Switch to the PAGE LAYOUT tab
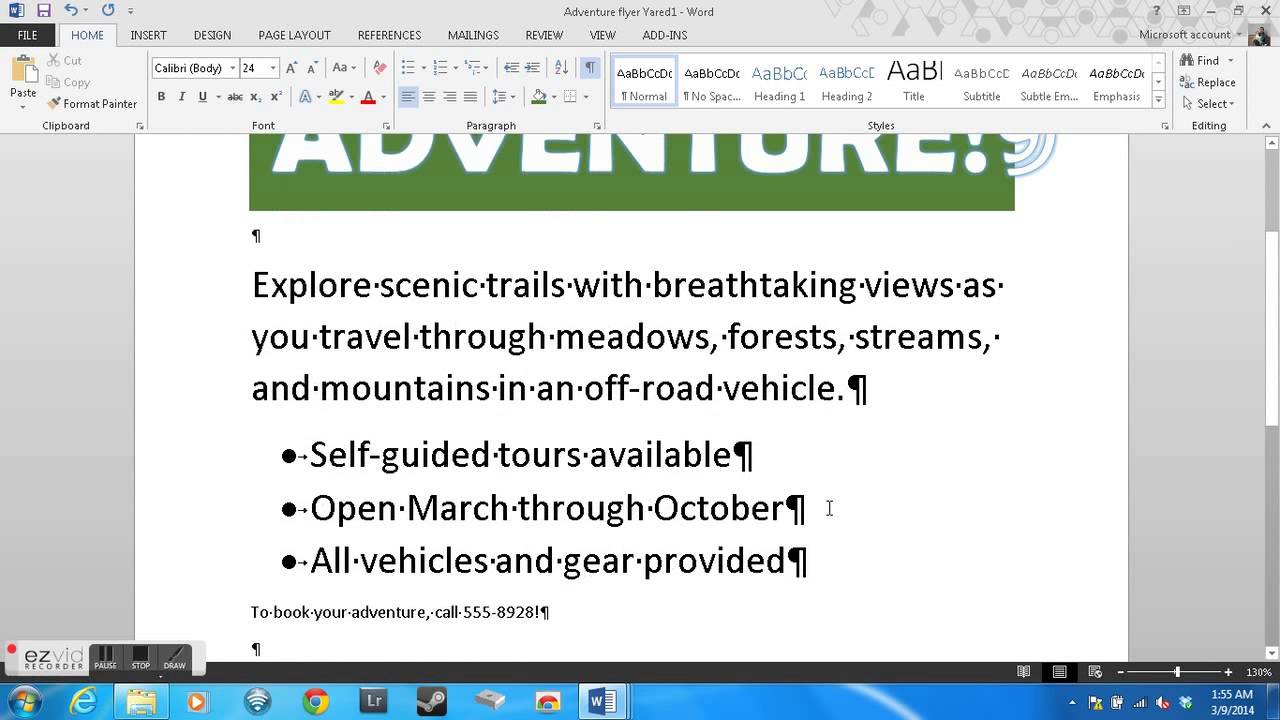Screen dimensions: 1280x720 (294, 35)
